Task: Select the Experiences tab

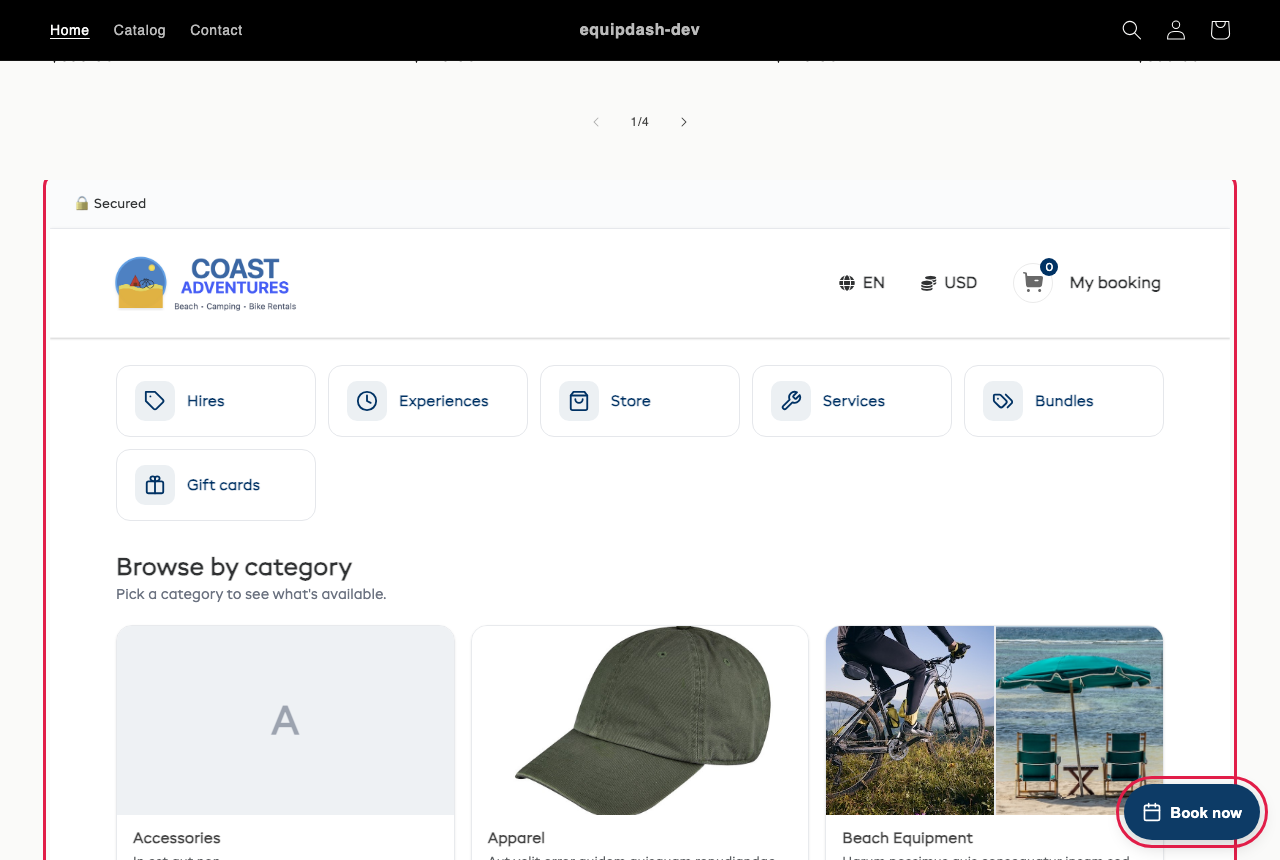Action: tap(428, 401)
